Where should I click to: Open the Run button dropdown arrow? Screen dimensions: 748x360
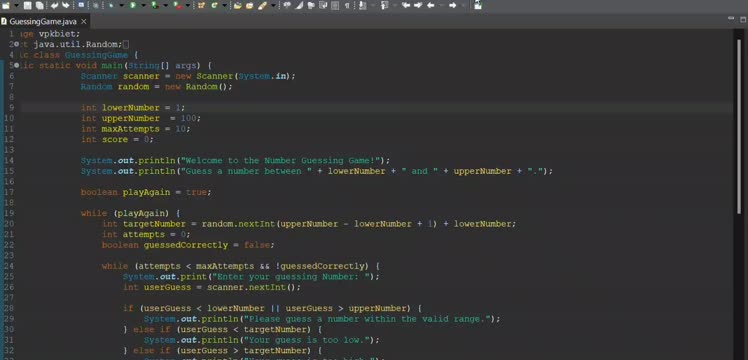pos(144,5)
